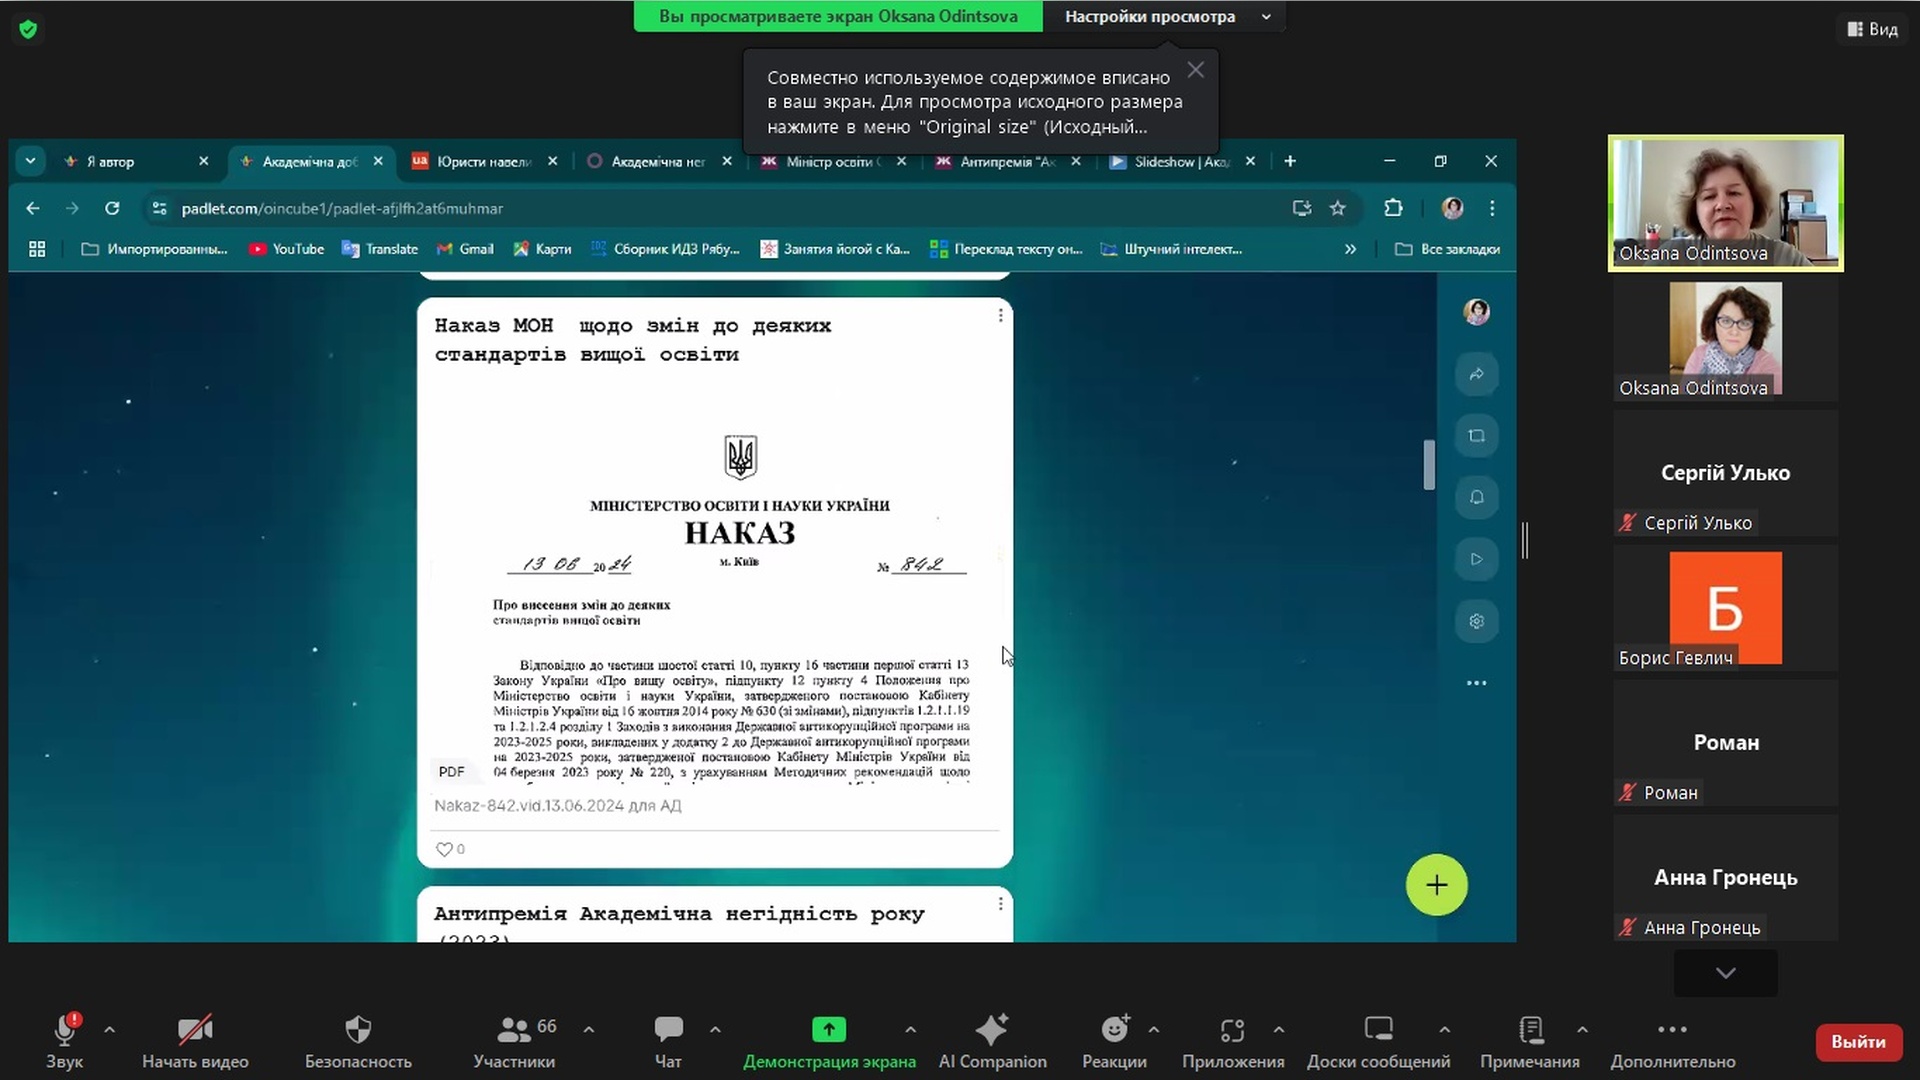Close the Академічна доб browser tab
1920x1080 pixels.
coord(378,161)
